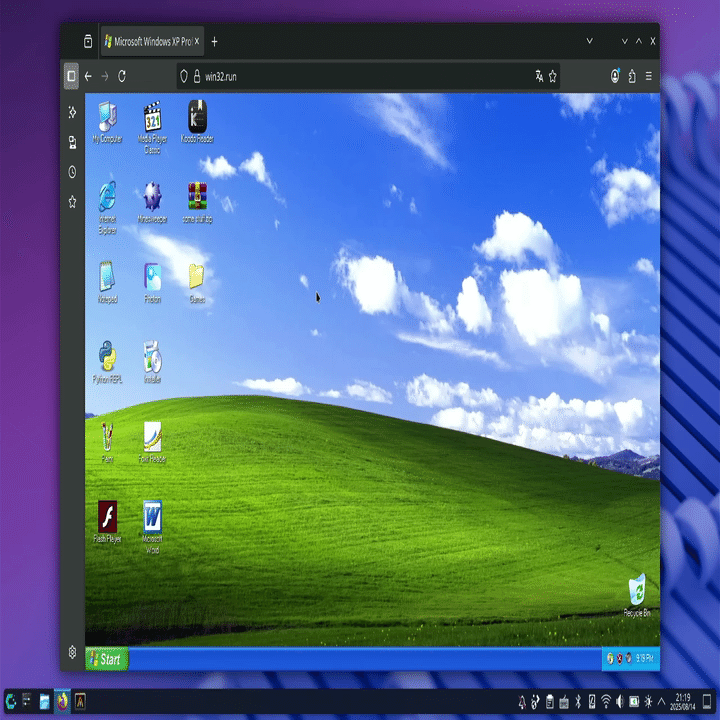This screenshot has height=720, width=720.
Task: Open the Koodo Reader desktop icon
Action: click(x=197, y=122)
